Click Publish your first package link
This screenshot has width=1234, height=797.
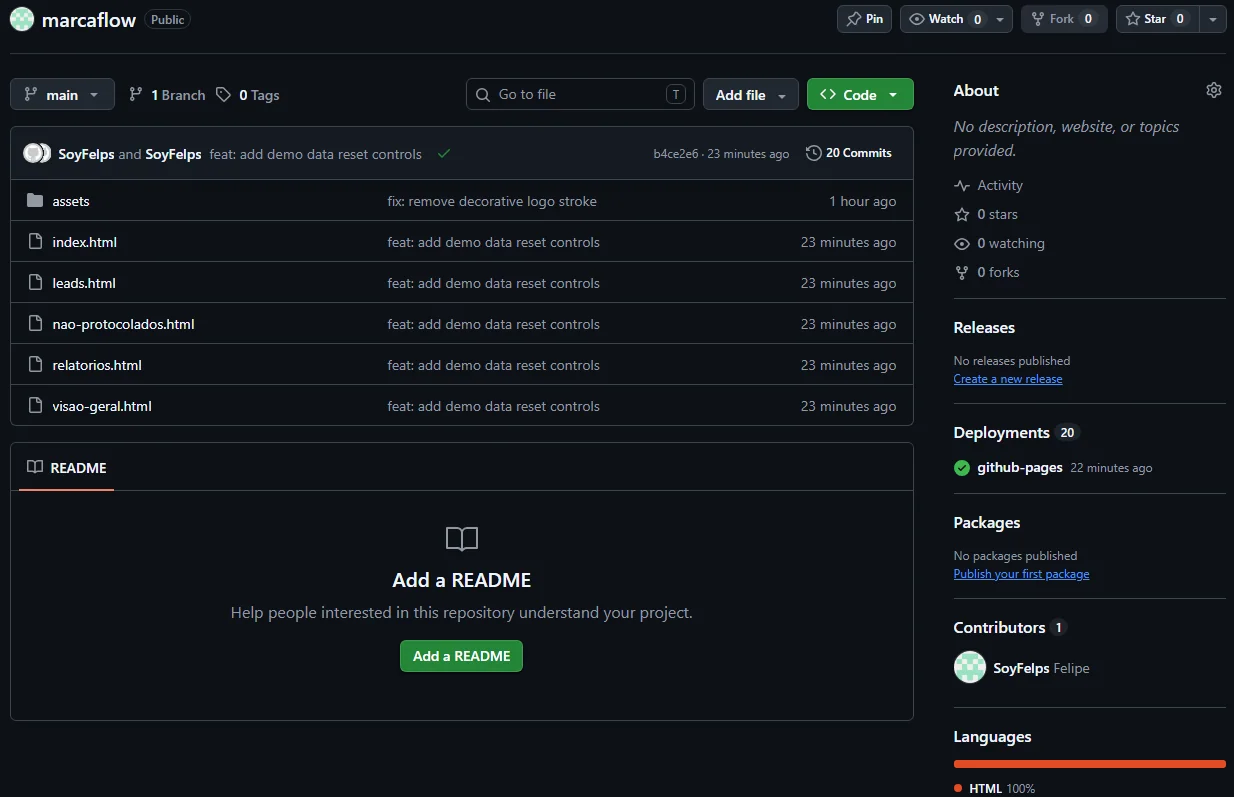1021,574
